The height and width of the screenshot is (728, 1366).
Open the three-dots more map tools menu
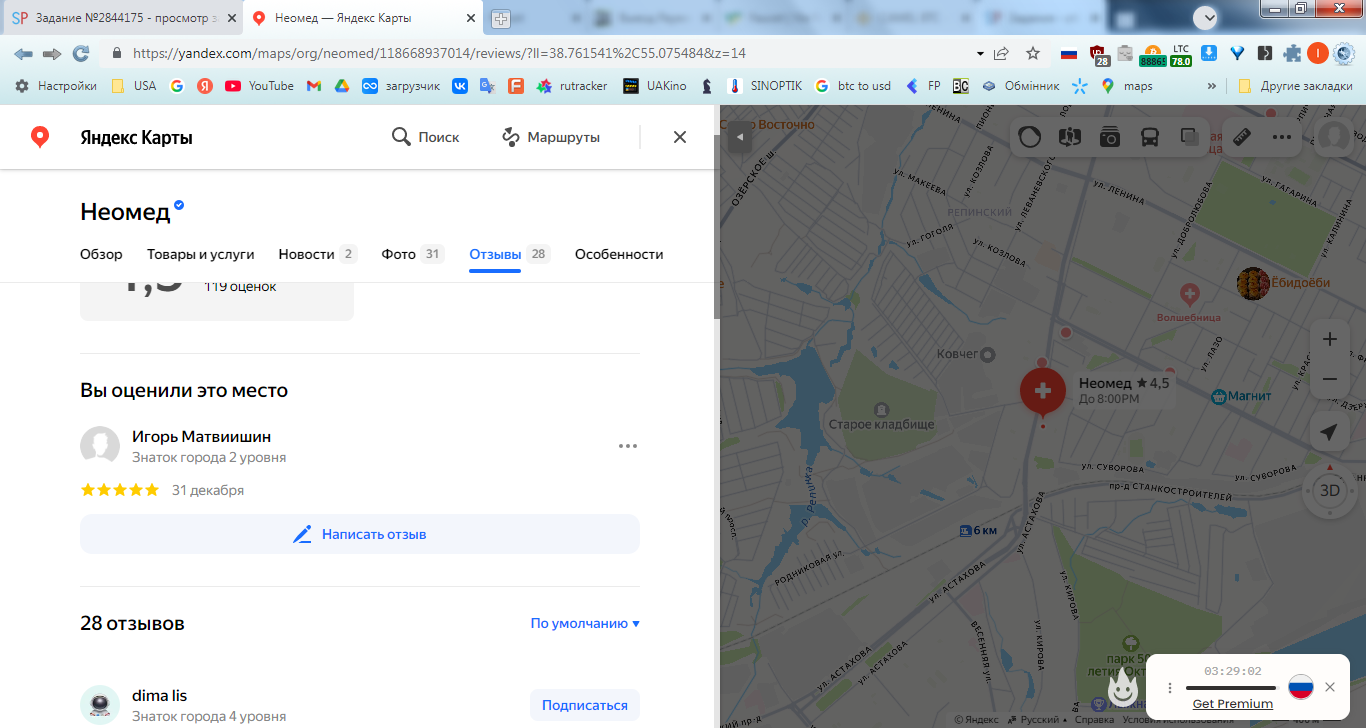(x=1282, y=137)
